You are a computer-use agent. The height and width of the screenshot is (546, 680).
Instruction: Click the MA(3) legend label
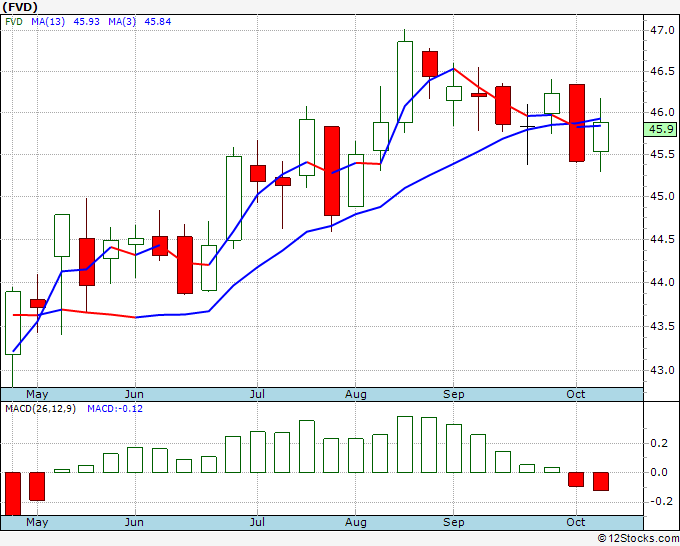[x=122, y=22]
